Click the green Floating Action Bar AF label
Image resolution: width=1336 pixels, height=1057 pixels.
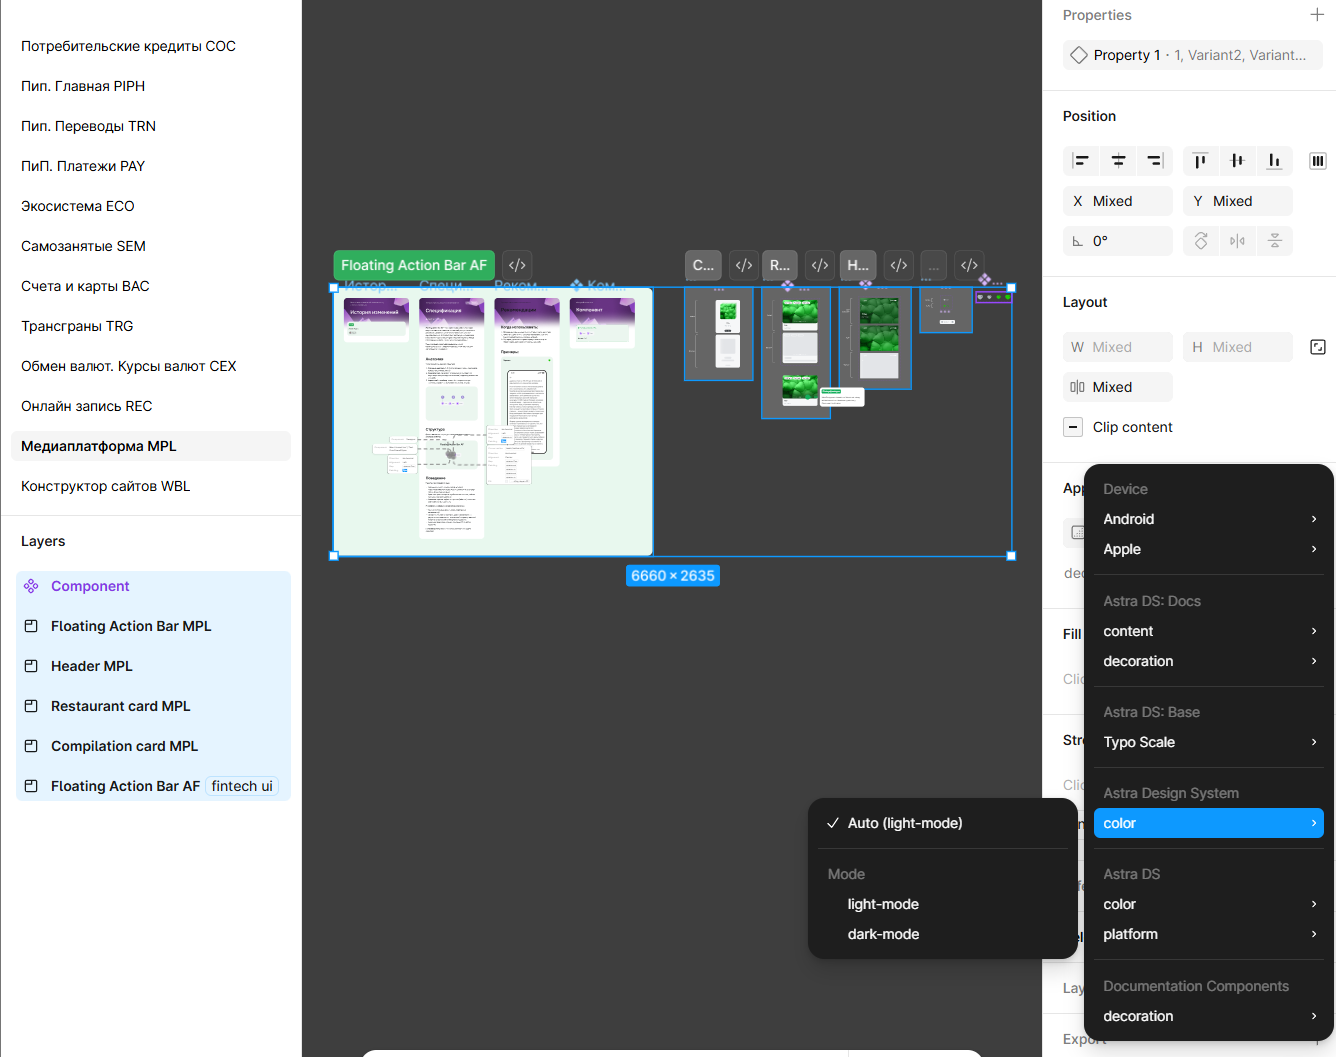414,265
